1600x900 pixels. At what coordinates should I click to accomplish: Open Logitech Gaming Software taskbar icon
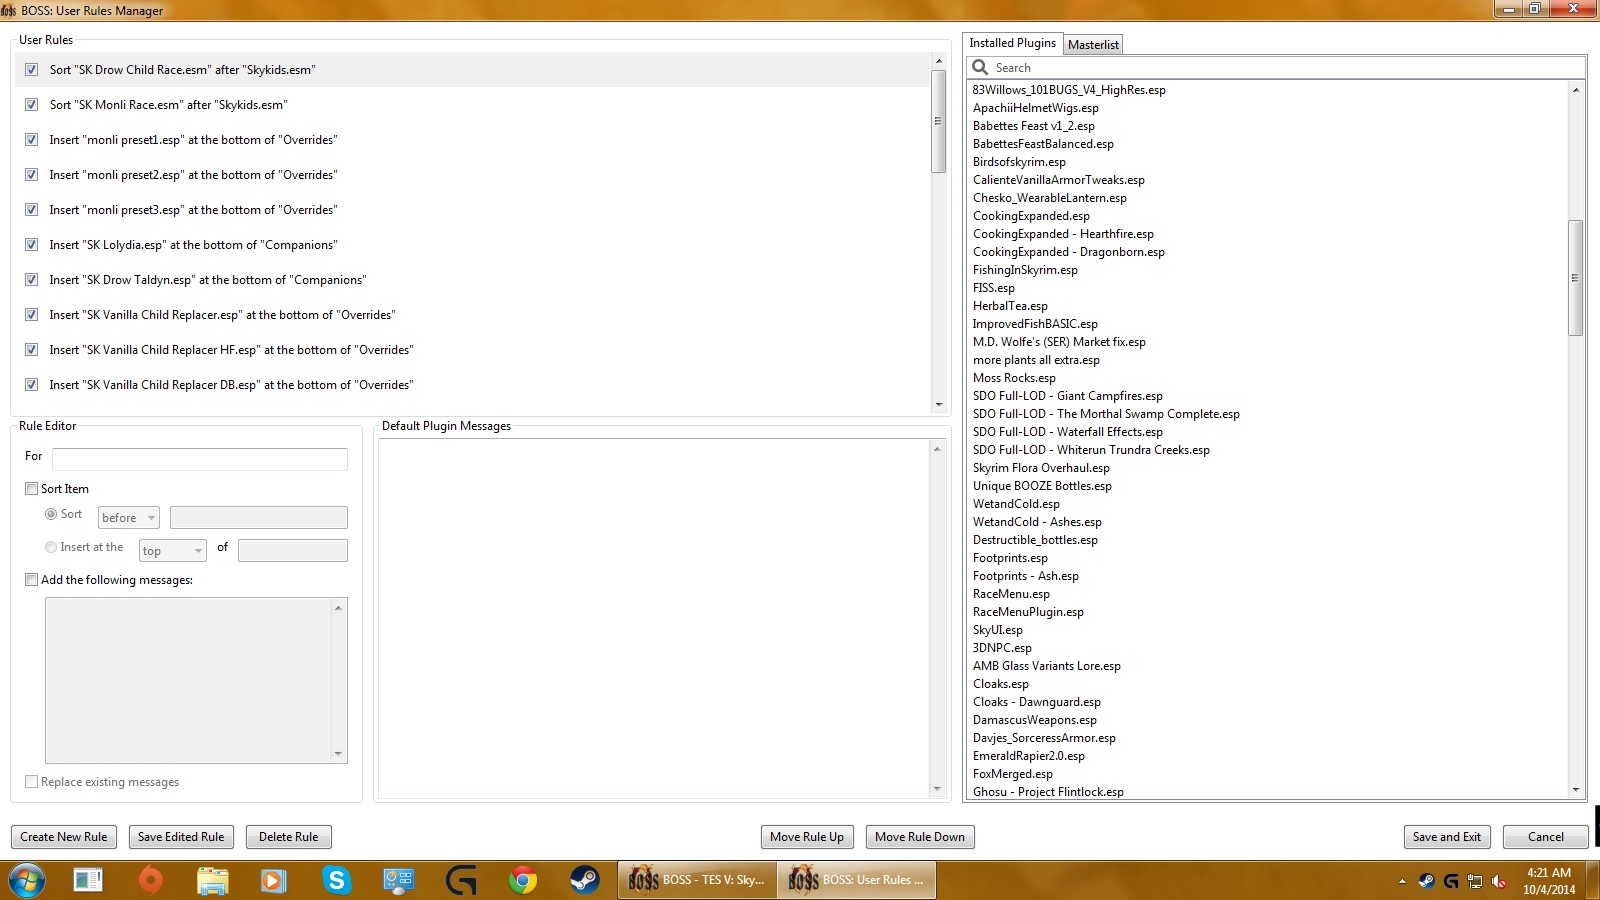coord(461,881)
